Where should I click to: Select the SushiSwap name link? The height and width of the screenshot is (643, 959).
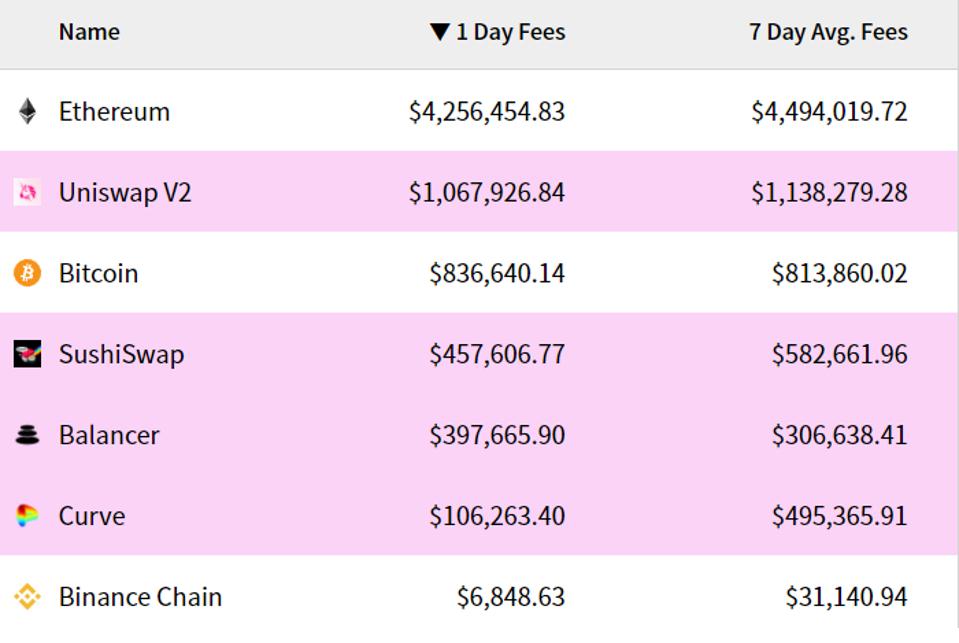coord(121,354)
